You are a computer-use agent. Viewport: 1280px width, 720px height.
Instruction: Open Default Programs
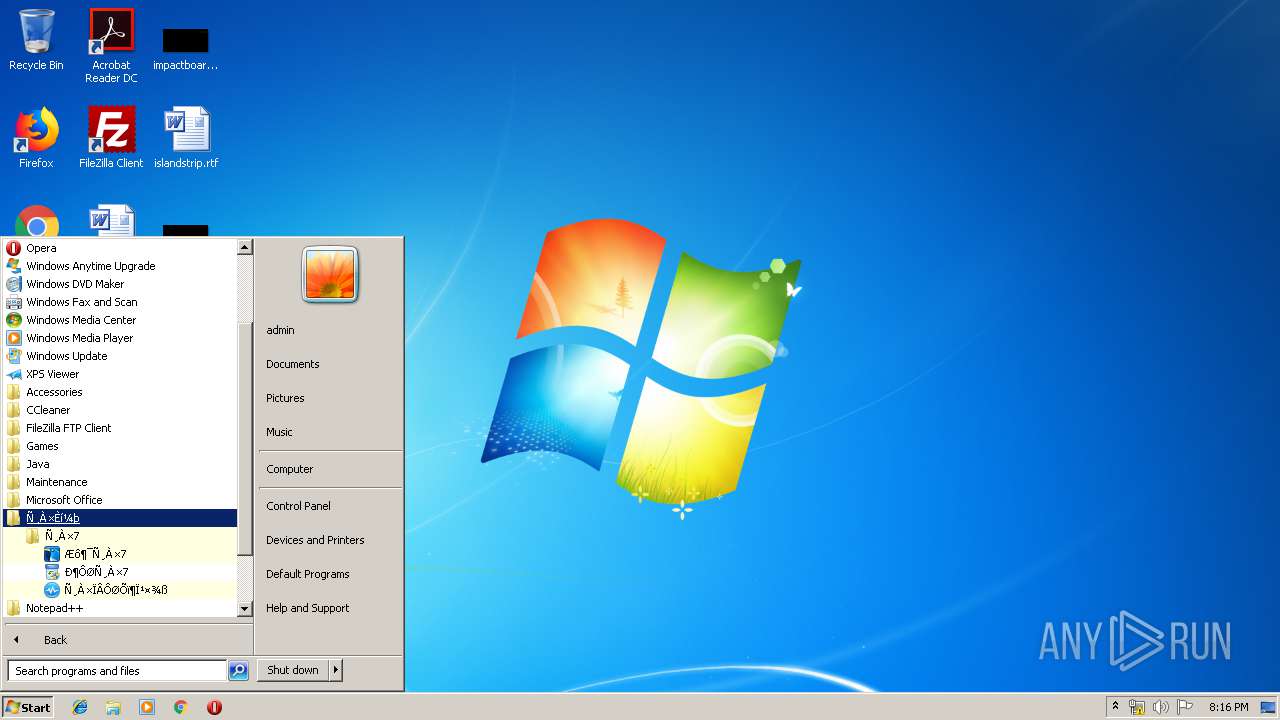[329, 574]
